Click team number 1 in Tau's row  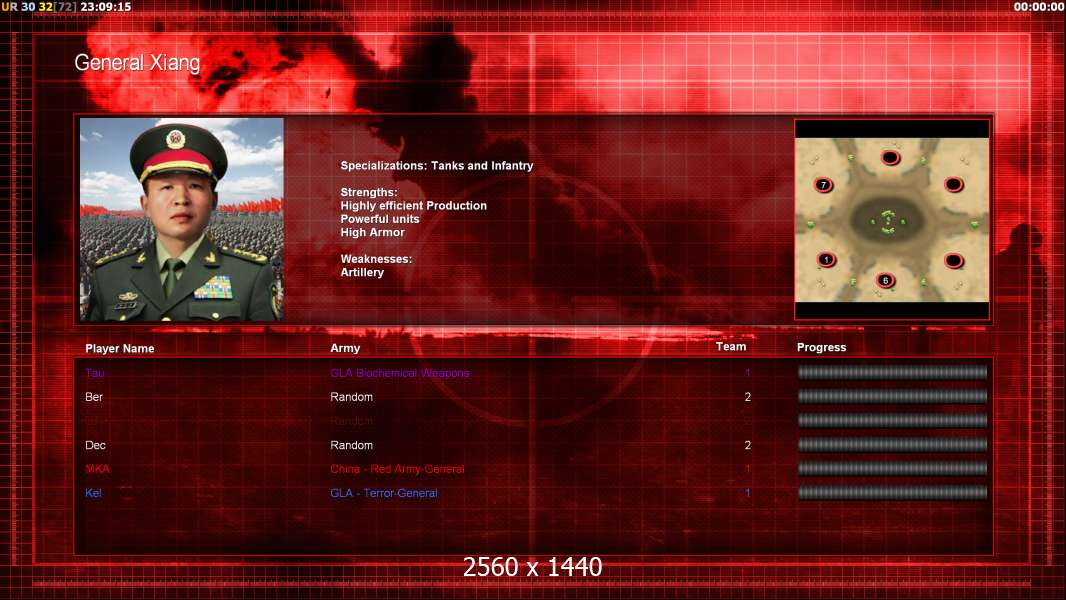747,372
